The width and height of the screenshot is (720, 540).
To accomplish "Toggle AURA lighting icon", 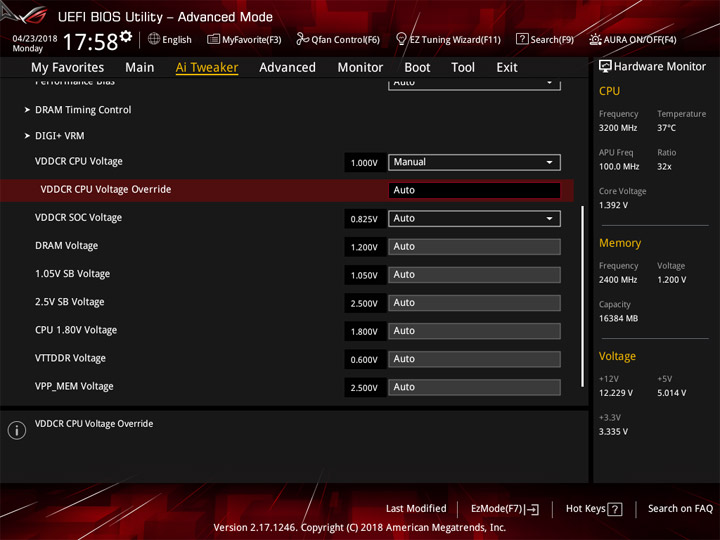I will (x=595, y=39).
